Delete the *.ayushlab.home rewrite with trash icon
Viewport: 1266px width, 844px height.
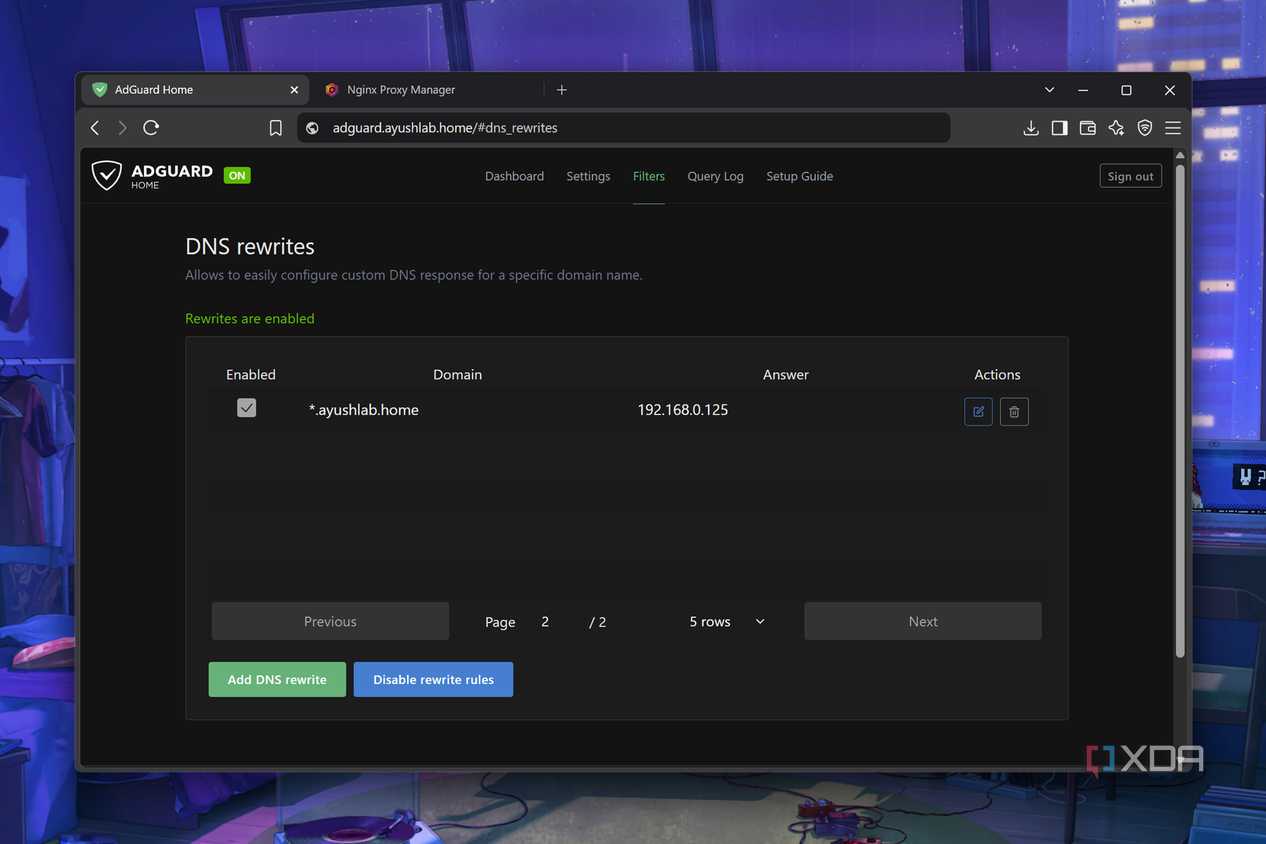pyautogui.click(x=1014, y=412)
